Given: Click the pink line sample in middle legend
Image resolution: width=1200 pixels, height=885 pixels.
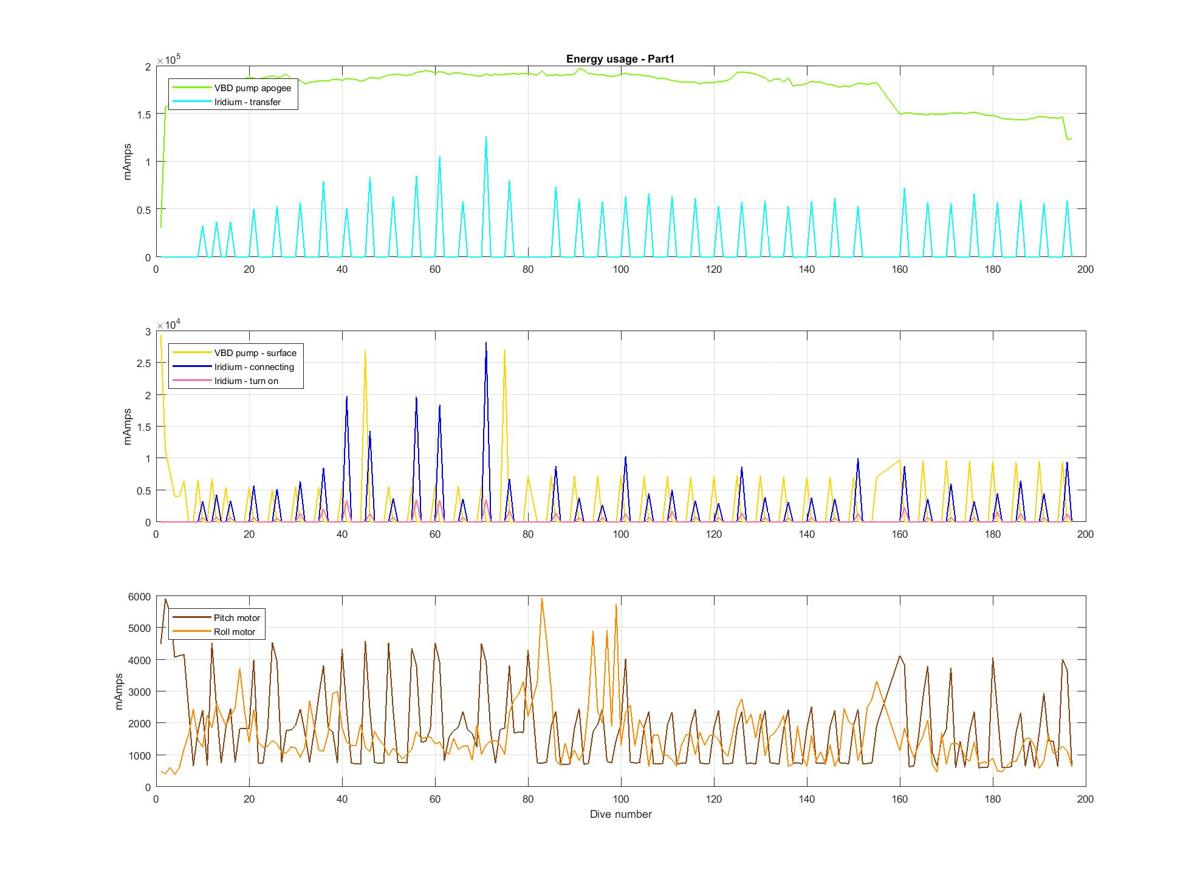Looking at the screenshot, I should click(192, 381).
